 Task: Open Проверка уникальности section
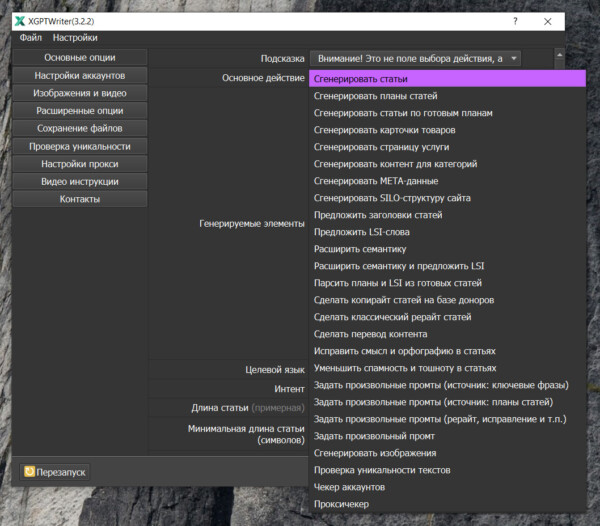pyautogui.click(x=80, y=146)
